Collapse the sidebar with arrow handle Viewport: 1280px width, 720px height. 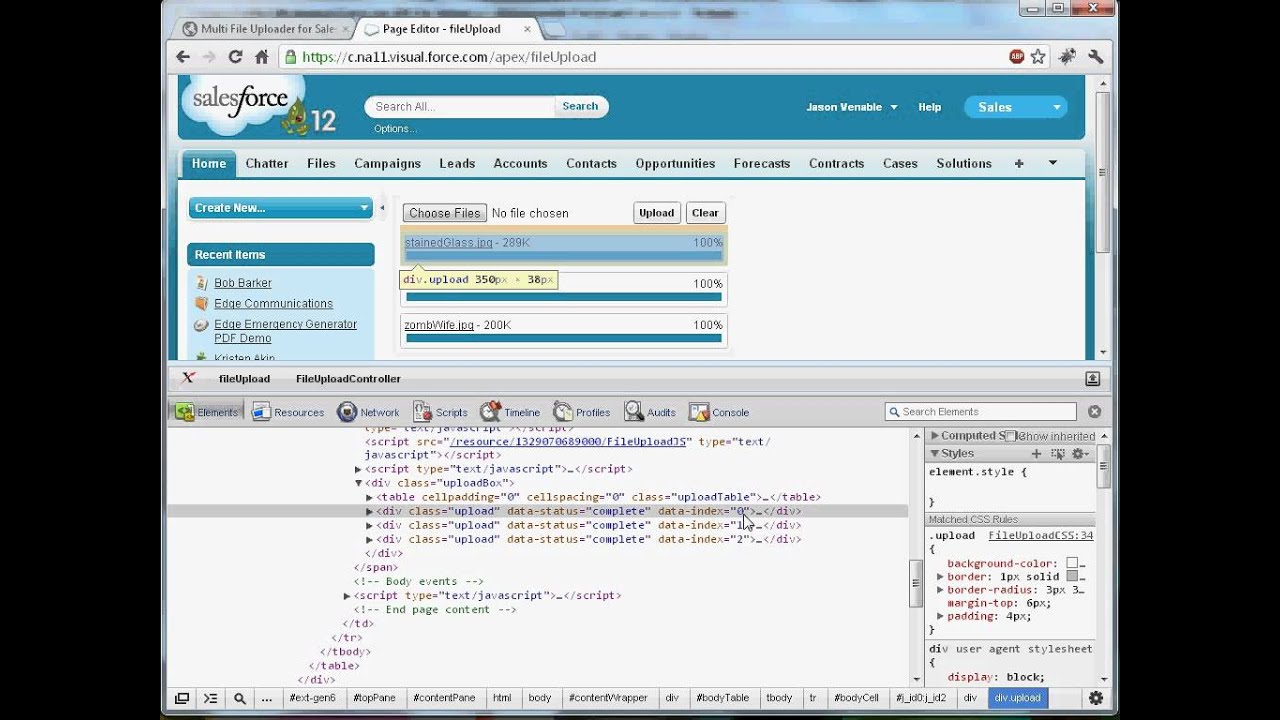click(381, 208)
